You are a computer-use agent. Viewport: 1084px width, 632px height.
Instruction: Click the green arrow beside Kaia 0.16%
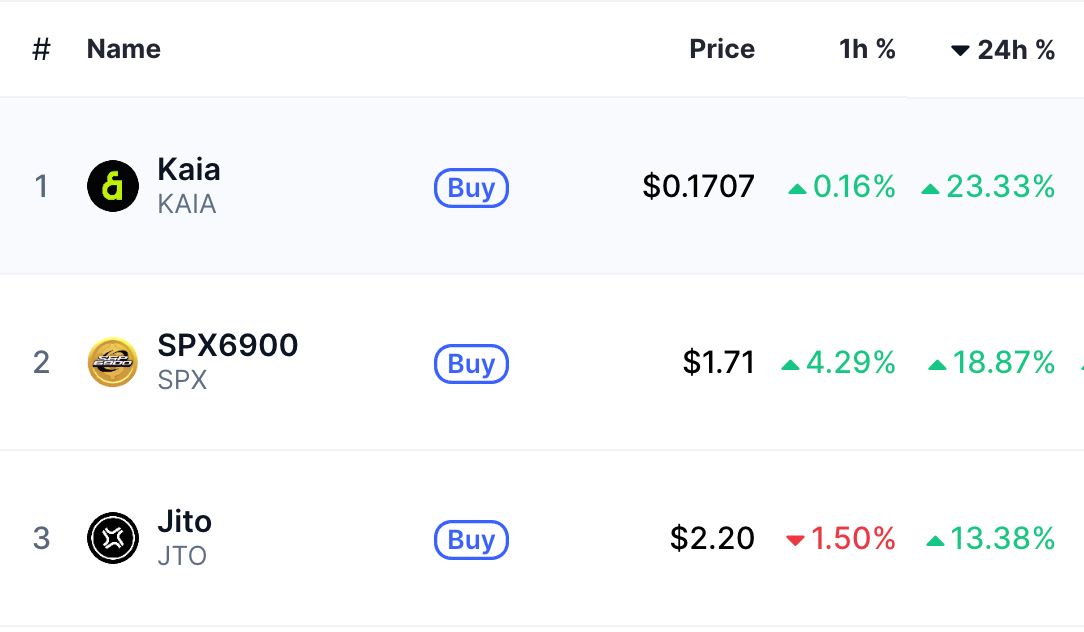point(797,189)
